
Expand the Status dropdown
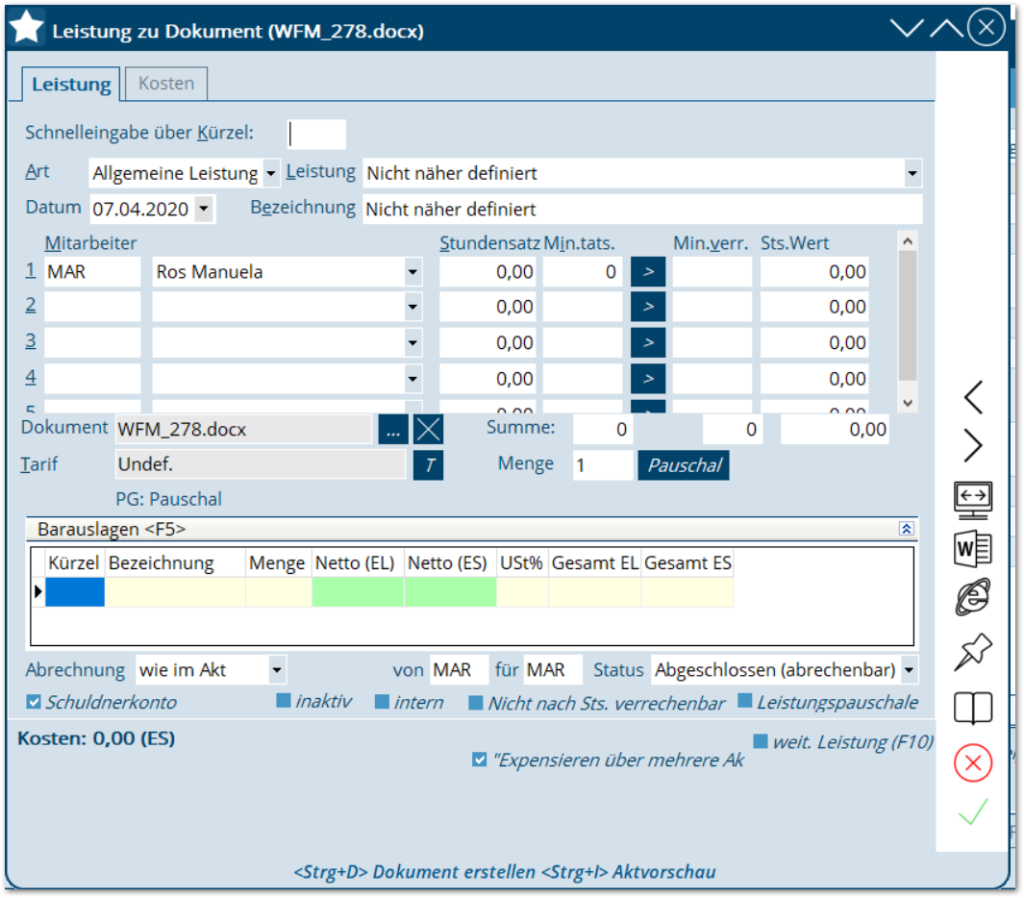coord(908,670)
